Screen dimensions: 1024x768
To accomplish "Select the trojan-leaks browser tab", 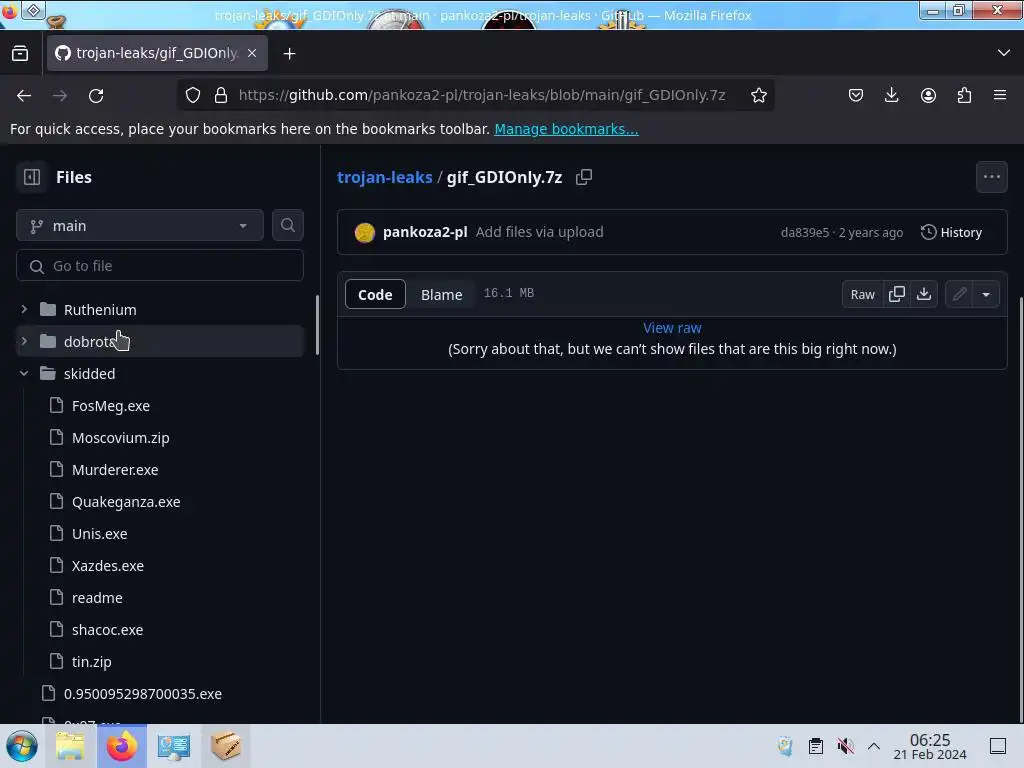I will tap(157, 53).
